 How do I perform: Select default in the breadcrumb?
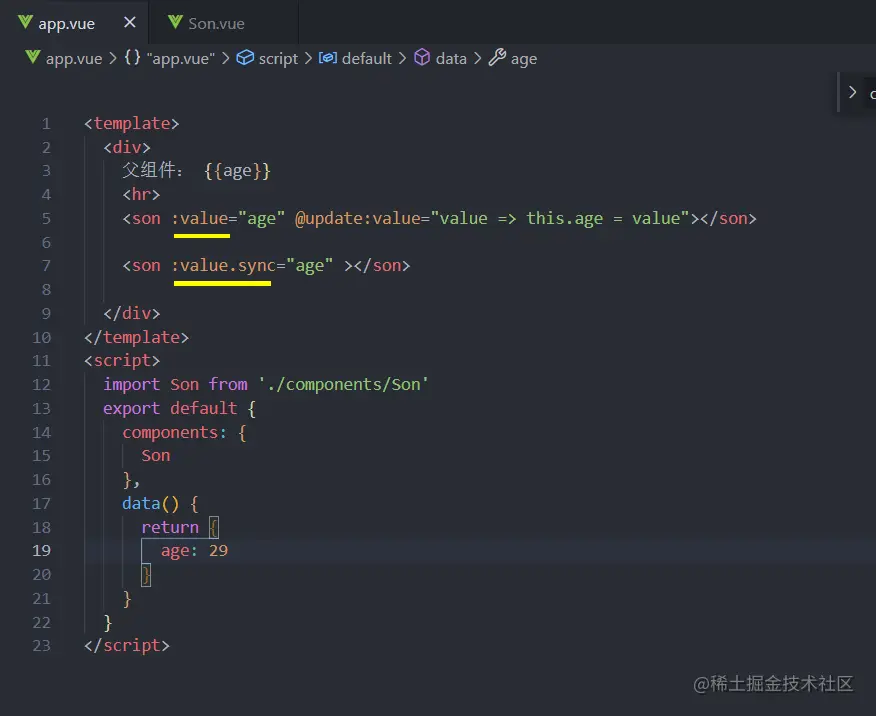[366, 59]
